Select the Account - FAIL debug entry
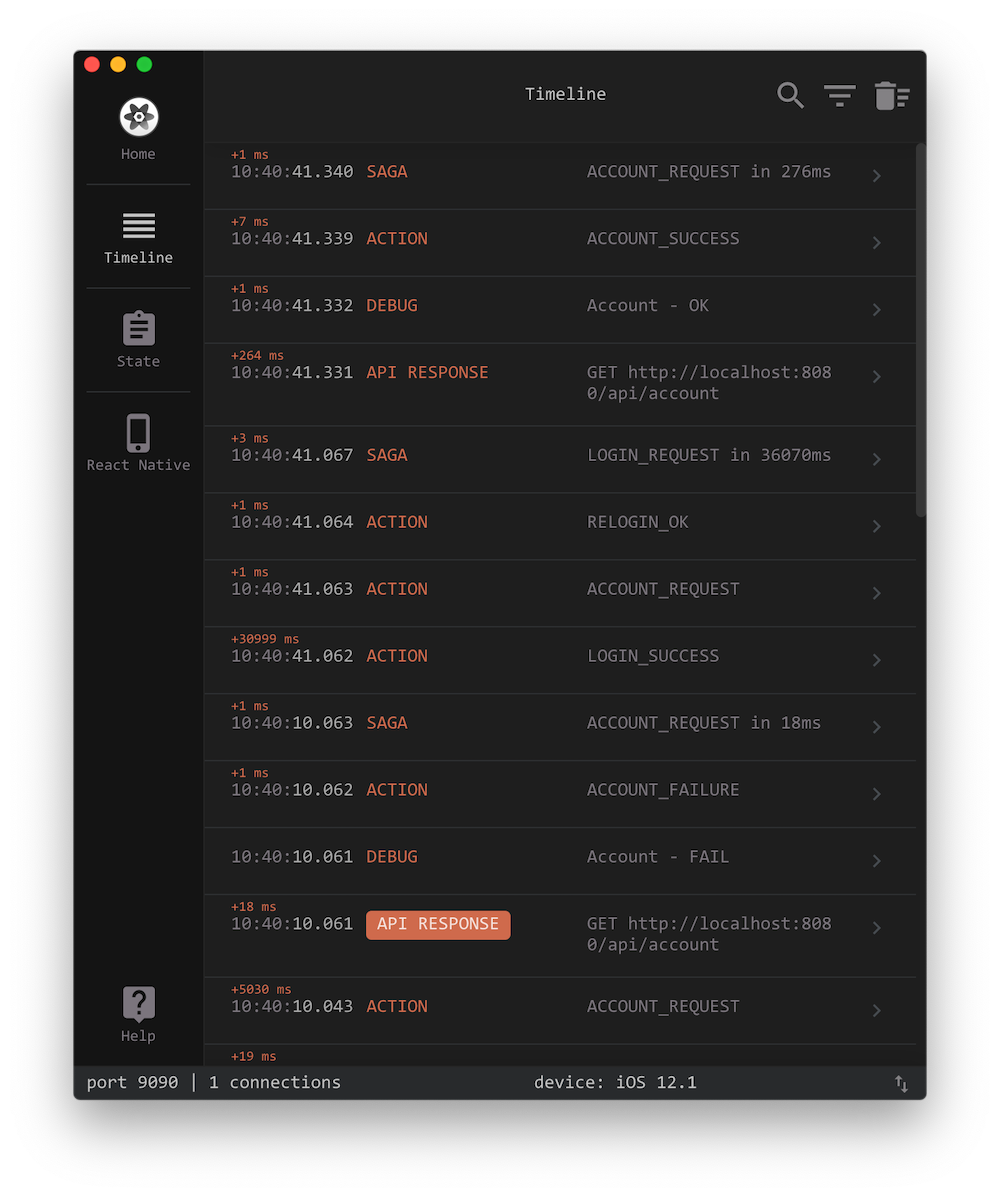1000x1197 pixels. 657,857
